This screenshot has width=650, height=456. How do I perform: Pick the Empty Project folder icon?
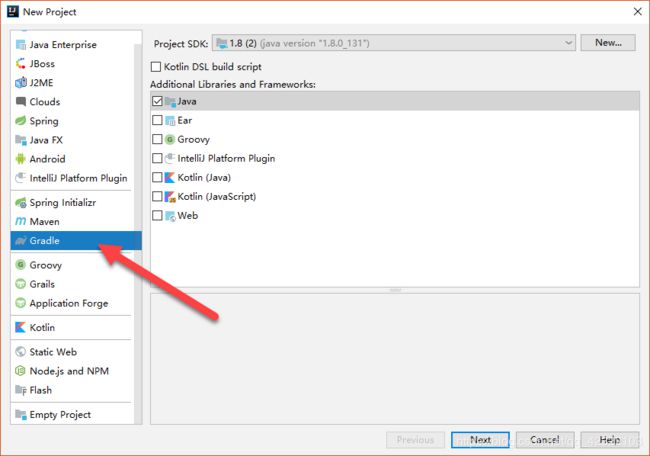pyautogui.click(x=21, y=414)
